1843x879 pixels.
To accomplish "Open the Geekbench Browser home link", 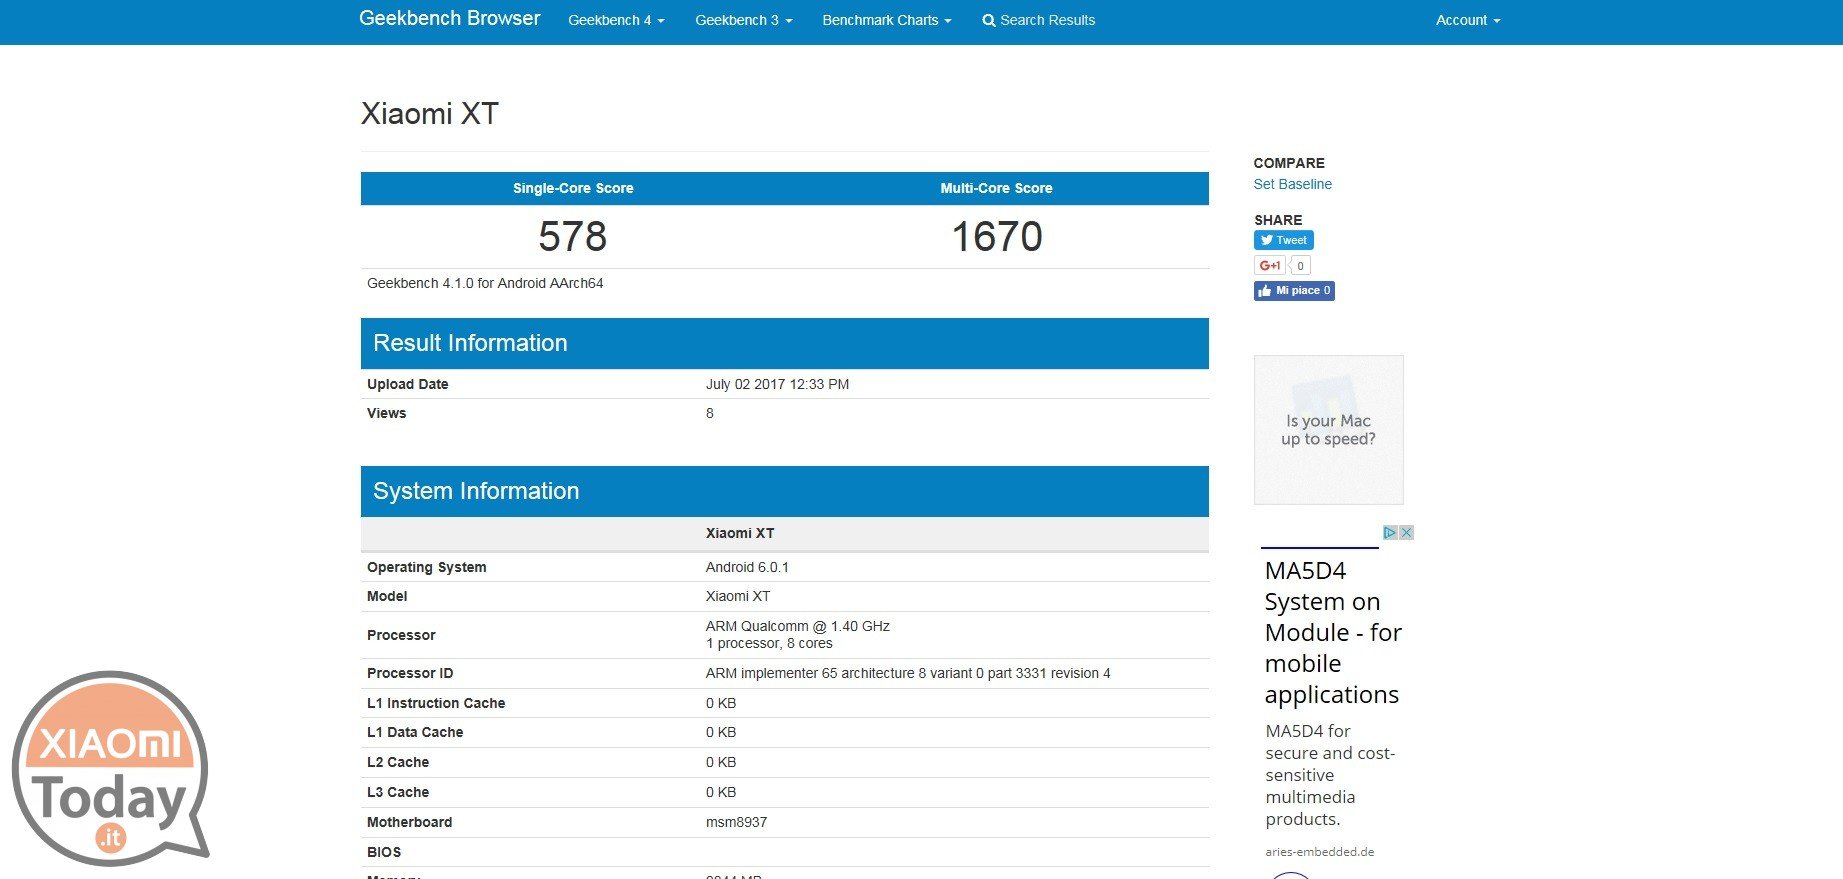I will 449,19.
